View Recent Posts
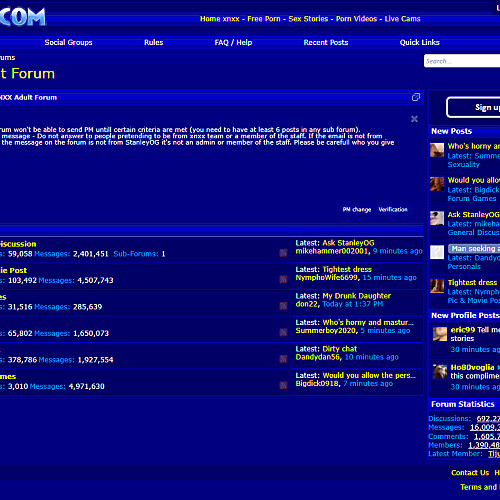500x500 pixels. [326, 42]
